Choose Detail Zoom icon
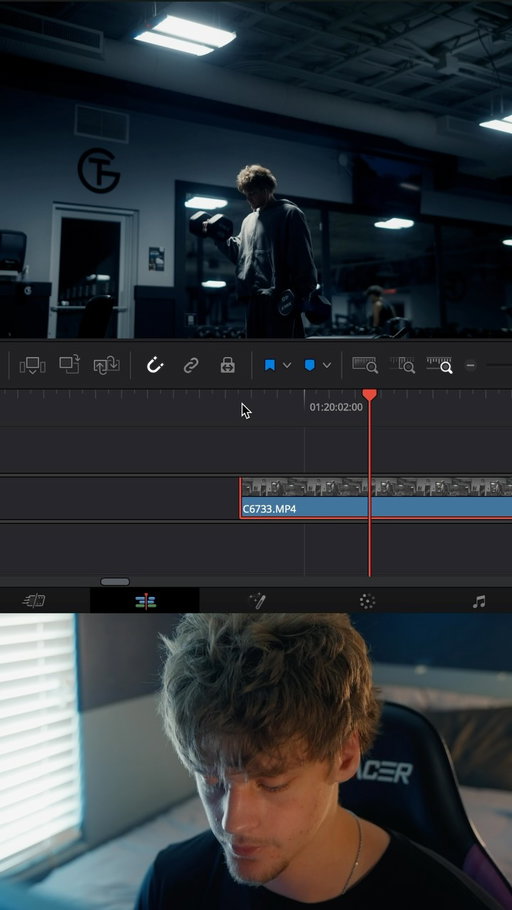 coord(402,364)
